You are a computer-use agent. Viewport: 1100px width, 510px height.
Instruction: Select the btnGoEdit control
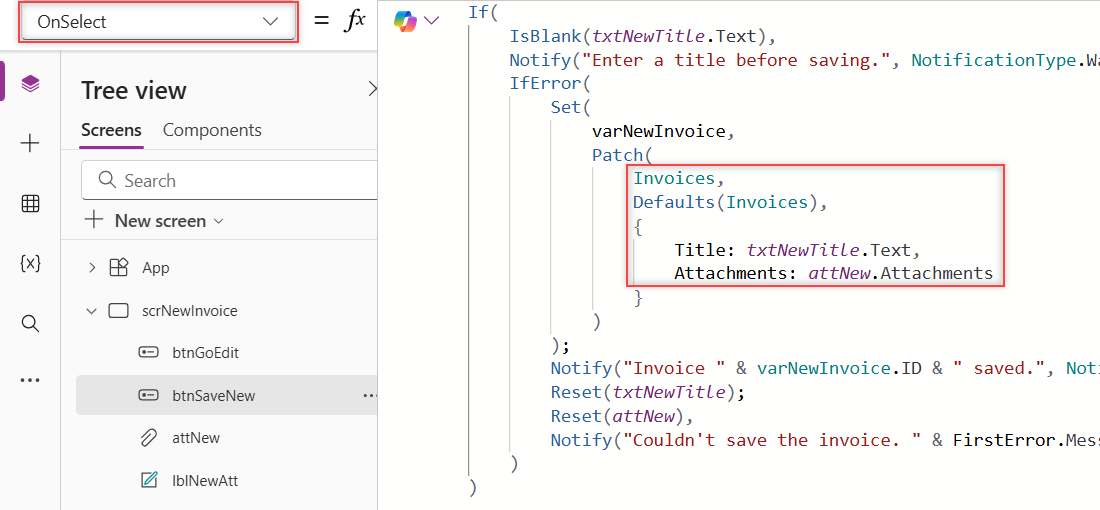205,353
